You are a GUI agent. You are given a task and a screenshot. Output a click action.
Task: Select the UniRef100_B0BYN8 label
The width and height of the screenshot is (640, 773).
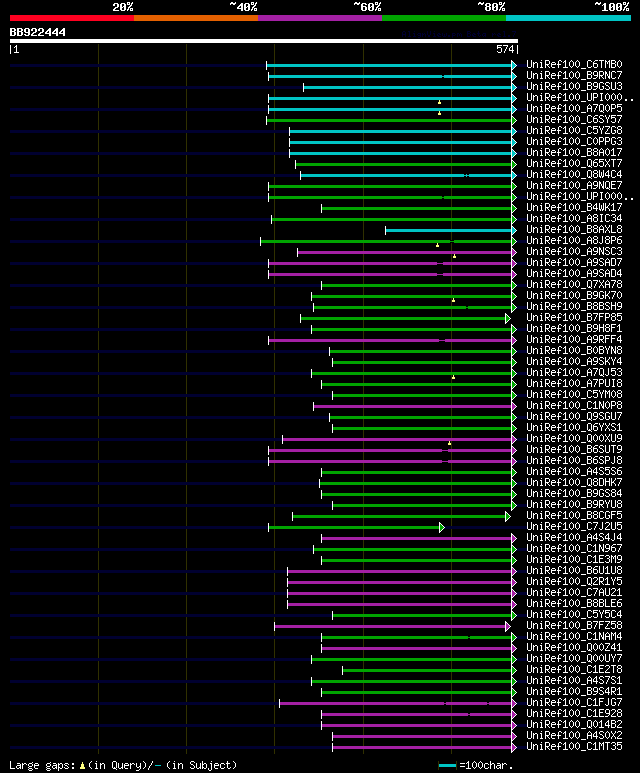574,351
